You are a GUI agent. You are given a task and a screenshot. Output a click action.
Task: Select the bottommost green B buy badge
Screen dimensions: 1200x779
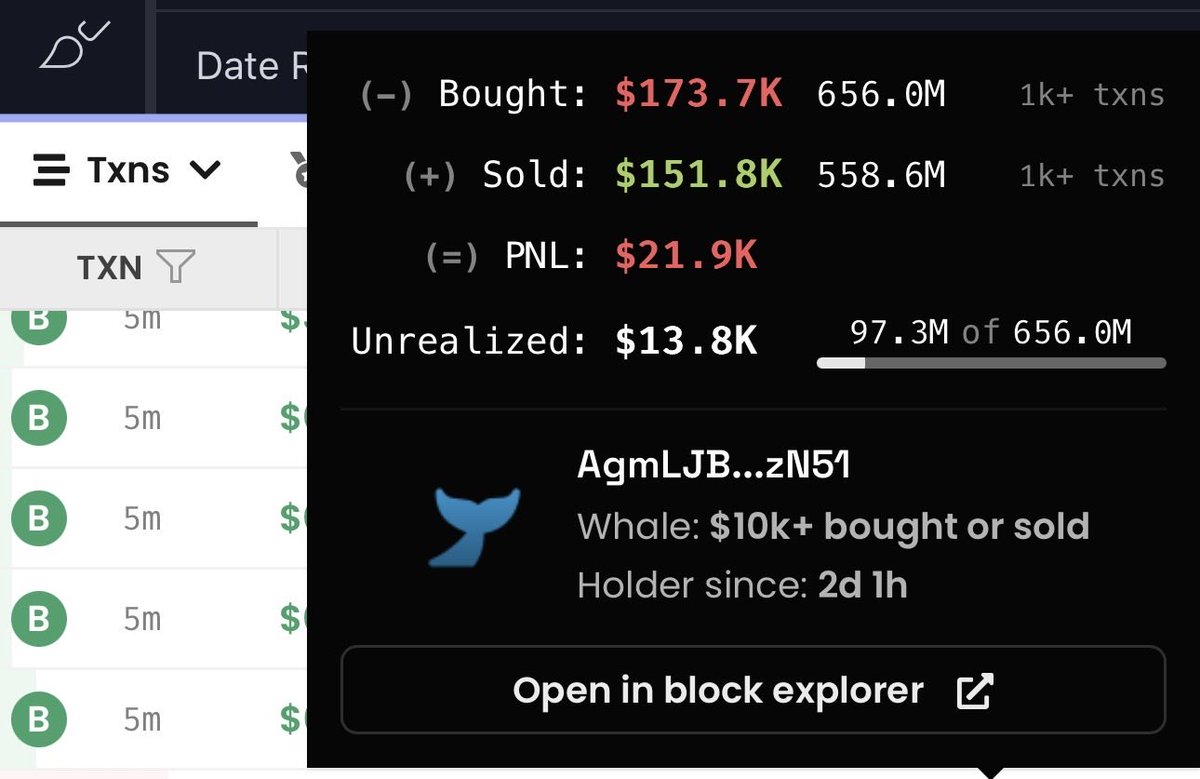(x=38, y=719)
